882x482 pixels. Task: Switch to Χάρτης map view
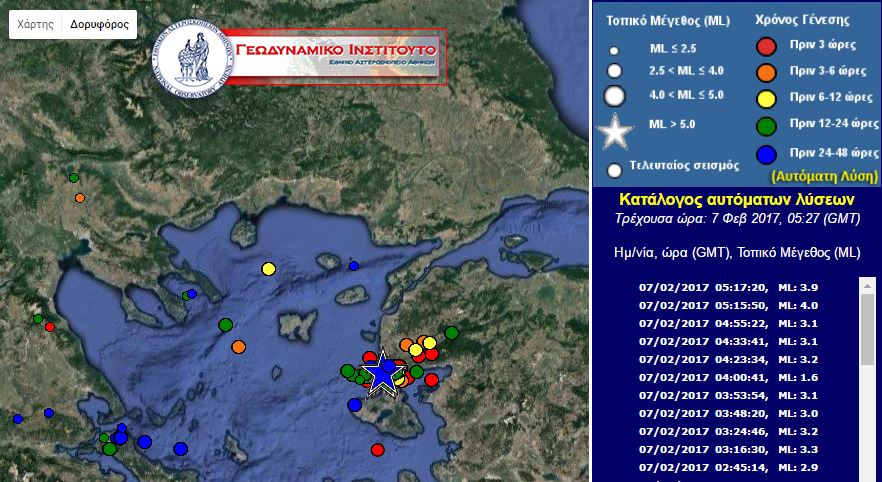35,25
